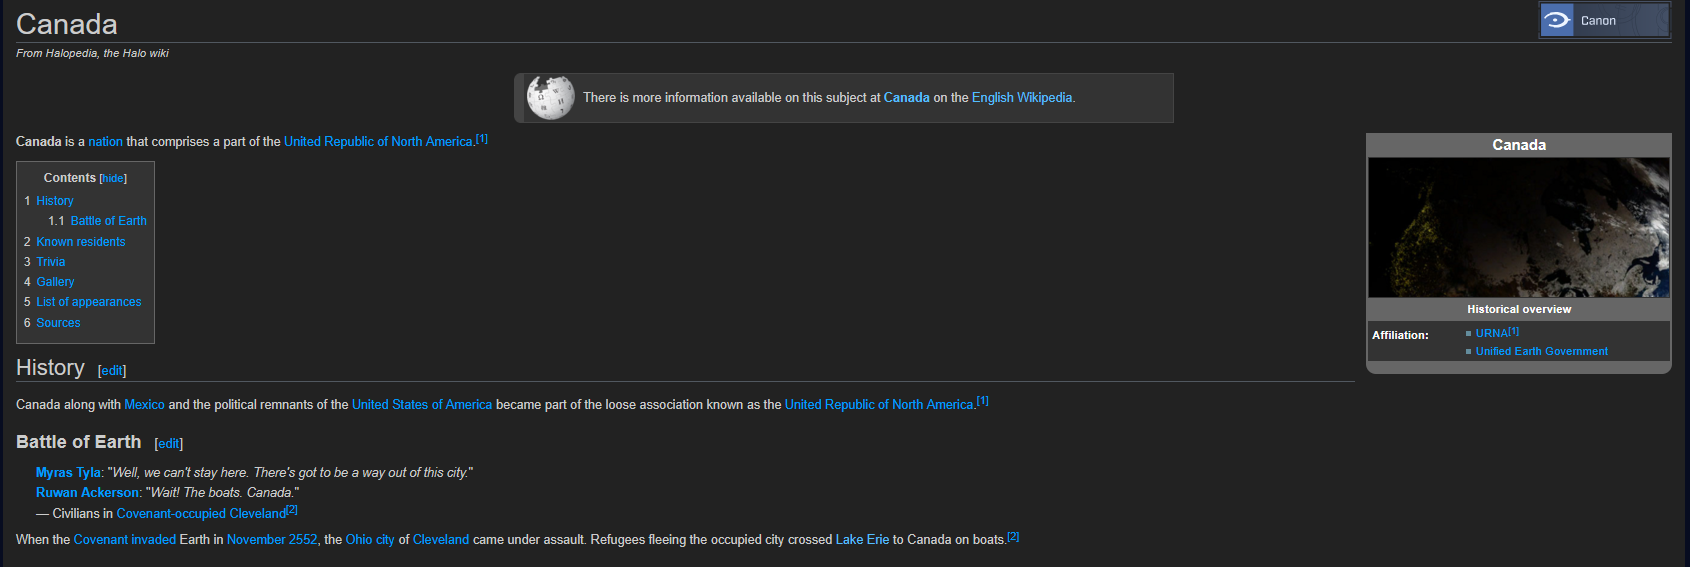Open URNA affiliation link in infobox
The width and height of the screenshot is (1690, 567).
click(1491, 334)
